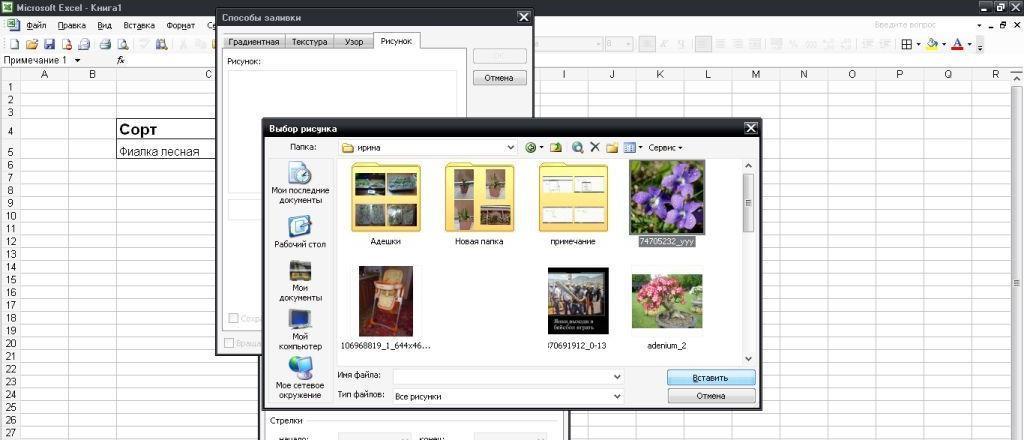This screenshot has height=440, width=1024.
Task: Open Мой компьютер in places bar
Action: pyautogui.click(x=300, y=329)
